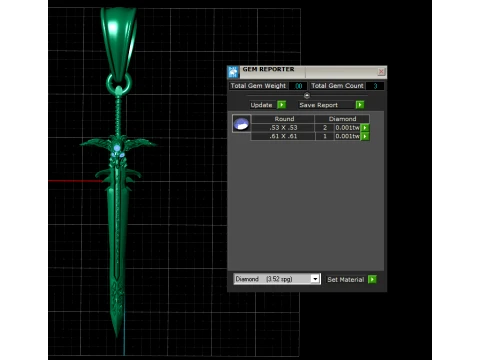Close the Gem Reporter window
This screenshot has width=480, height=360.
[381, 71]
